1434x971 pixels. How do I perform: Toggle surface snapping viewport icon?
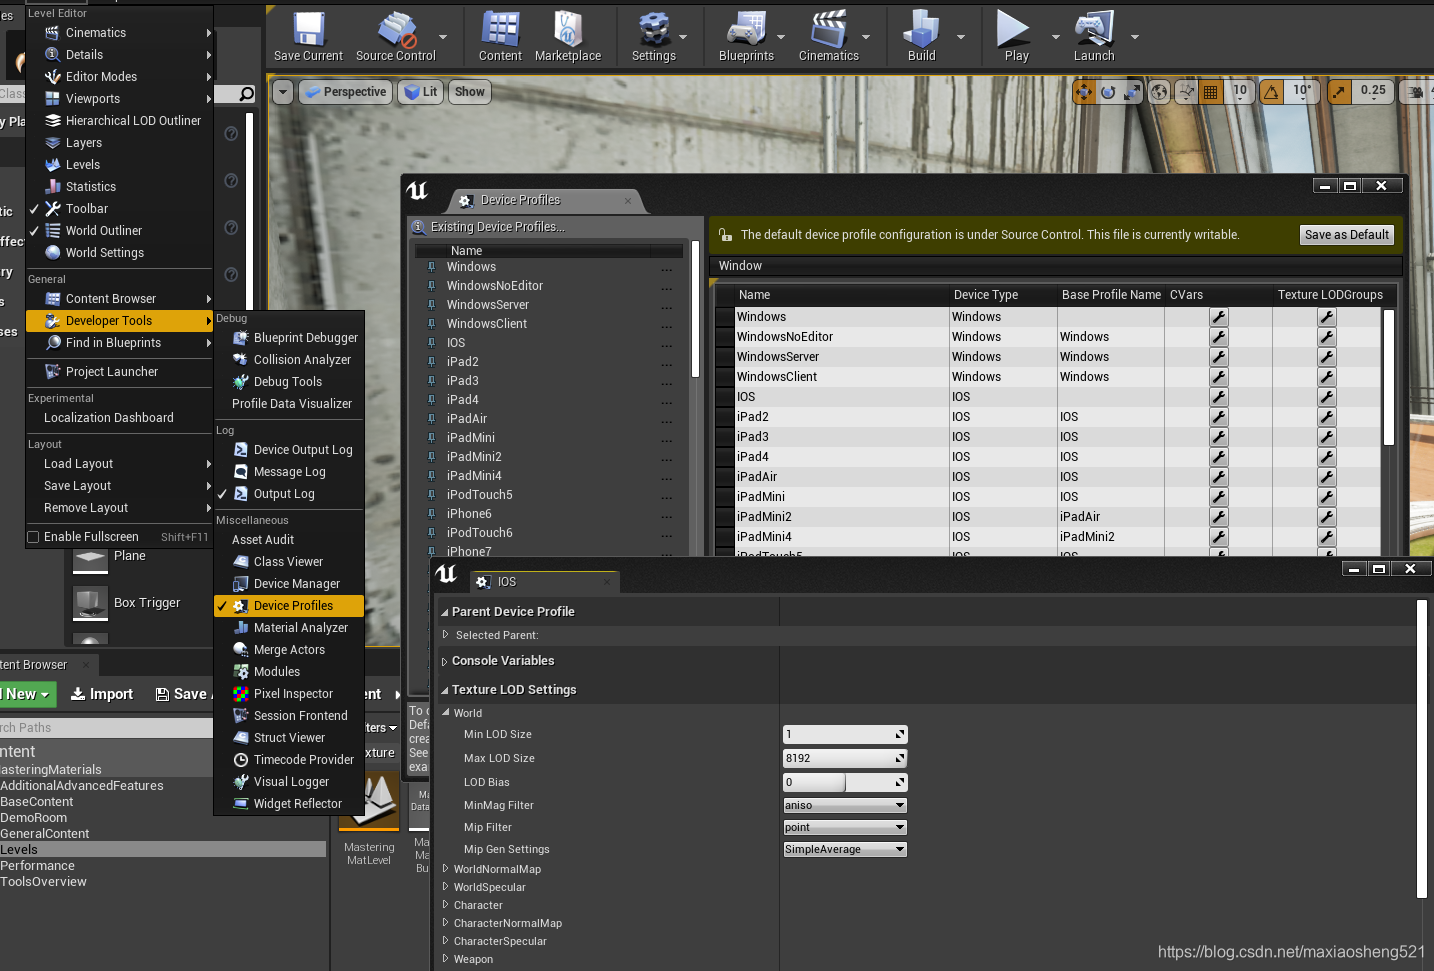[x=1186, y=92]
